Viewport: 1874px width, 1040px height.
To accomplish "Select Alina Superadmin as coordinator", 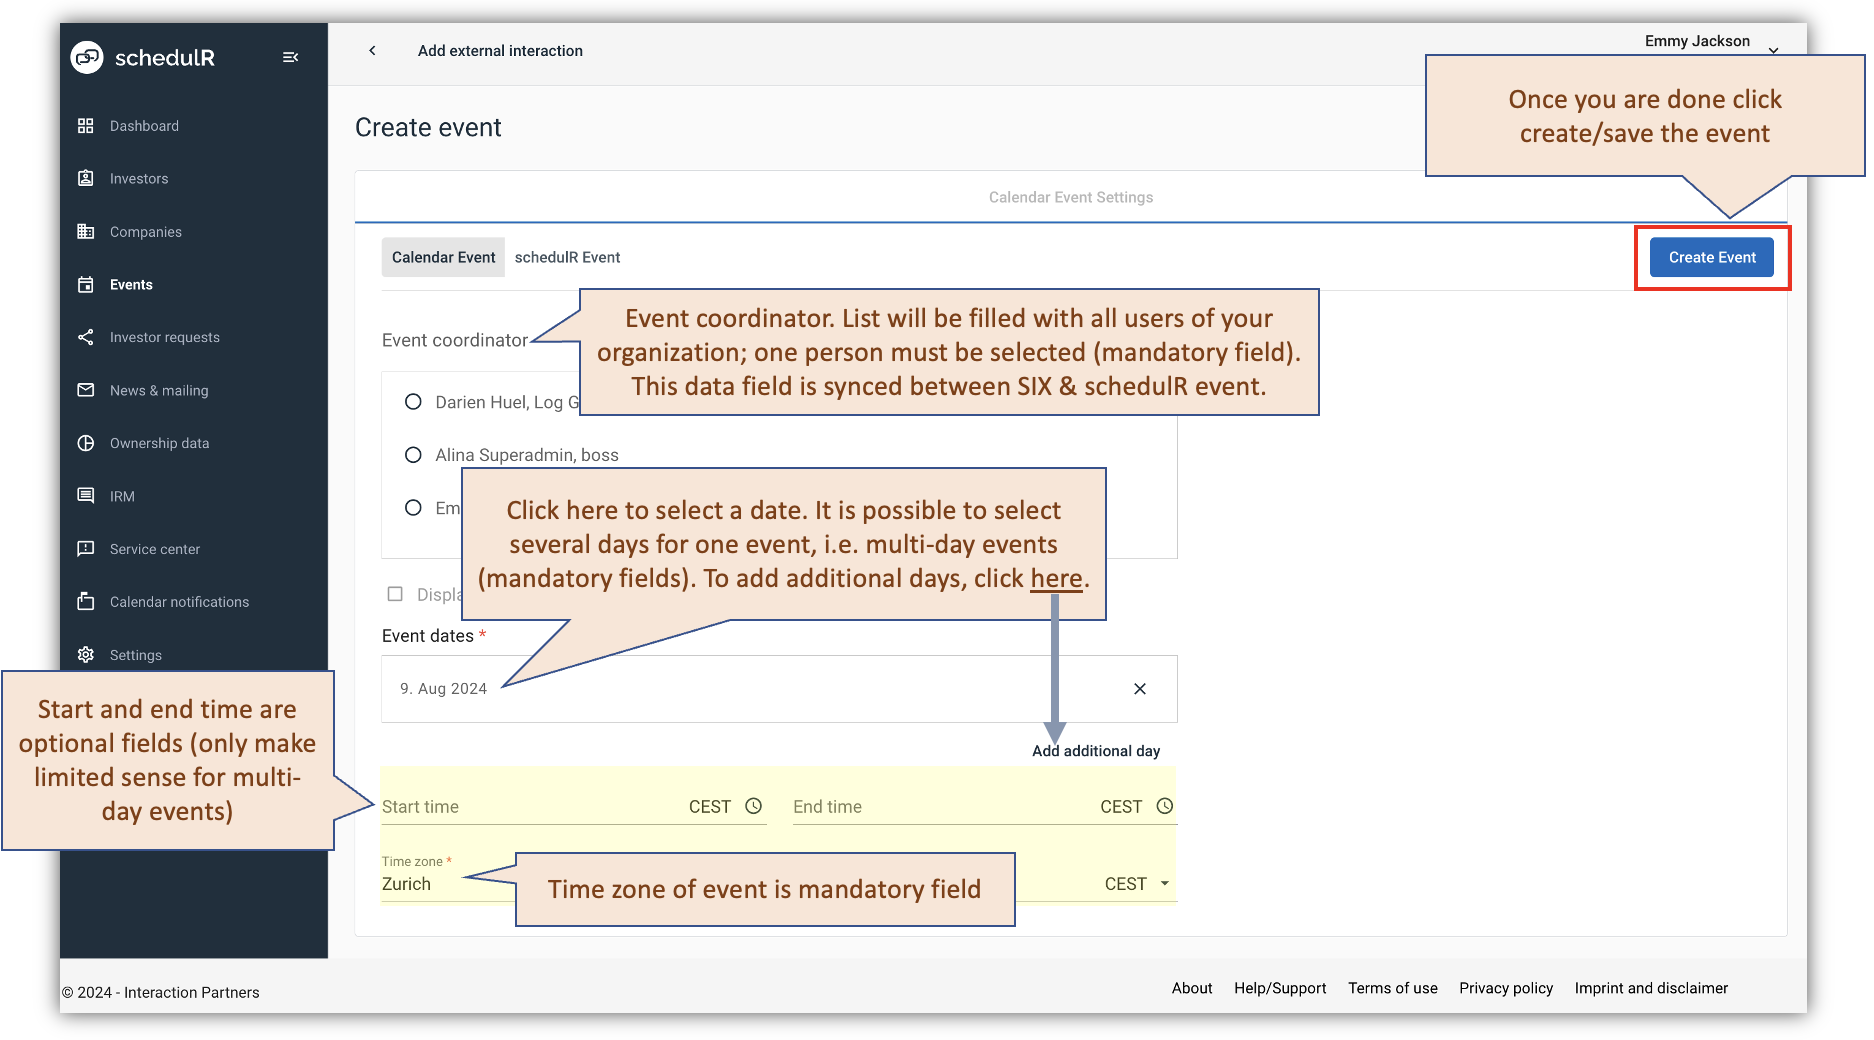I will coord(413,454).
